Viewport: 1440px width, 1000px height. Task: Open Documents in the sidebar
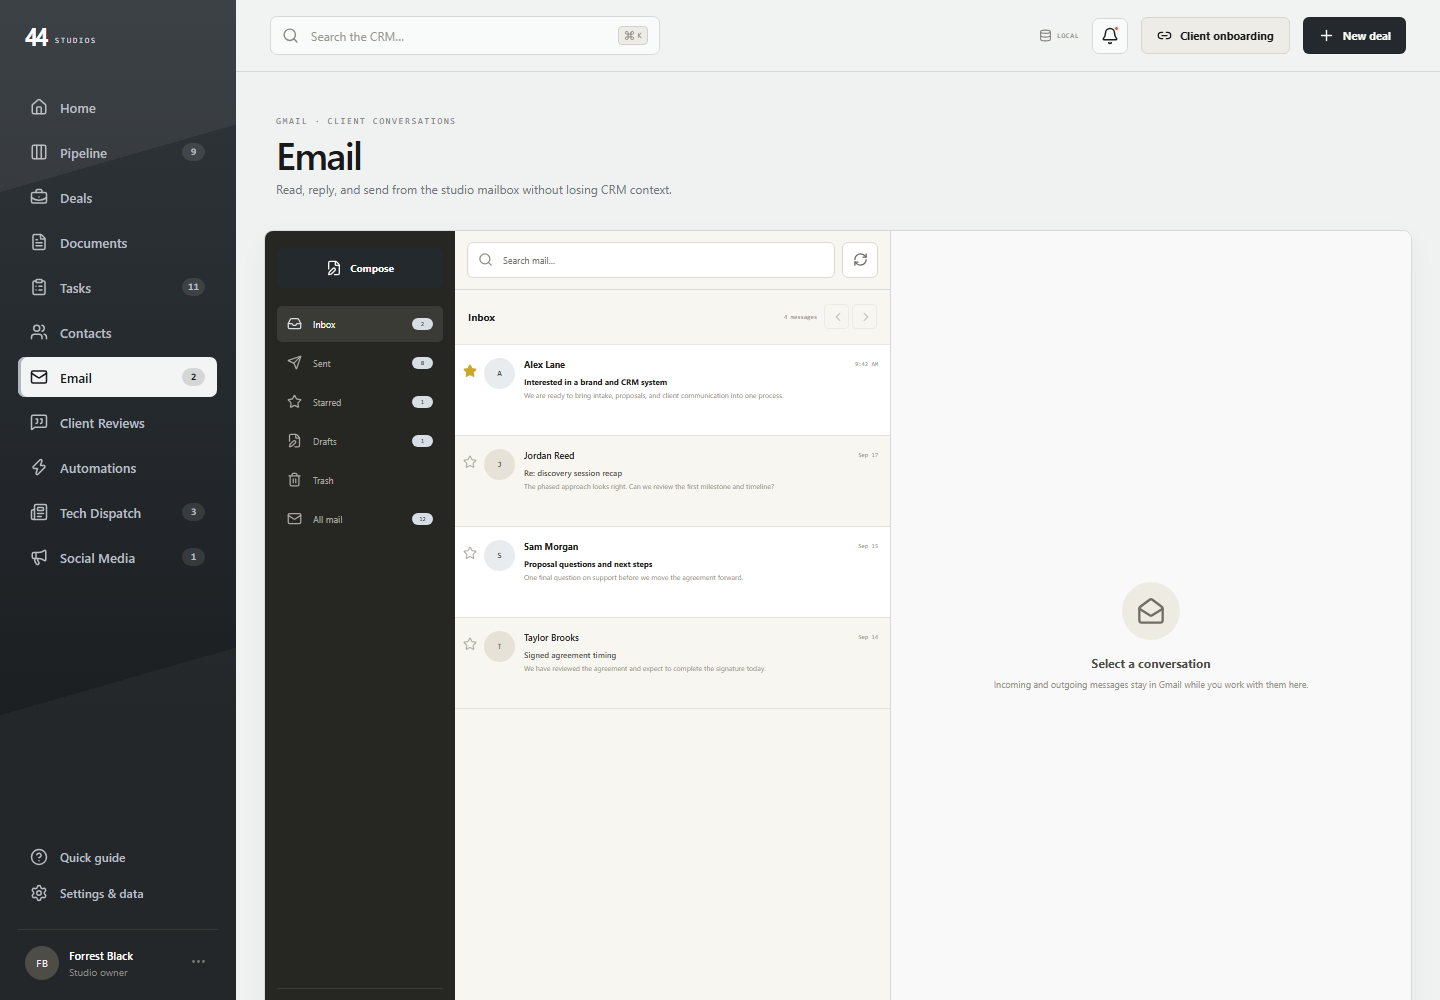pos(118,243)
